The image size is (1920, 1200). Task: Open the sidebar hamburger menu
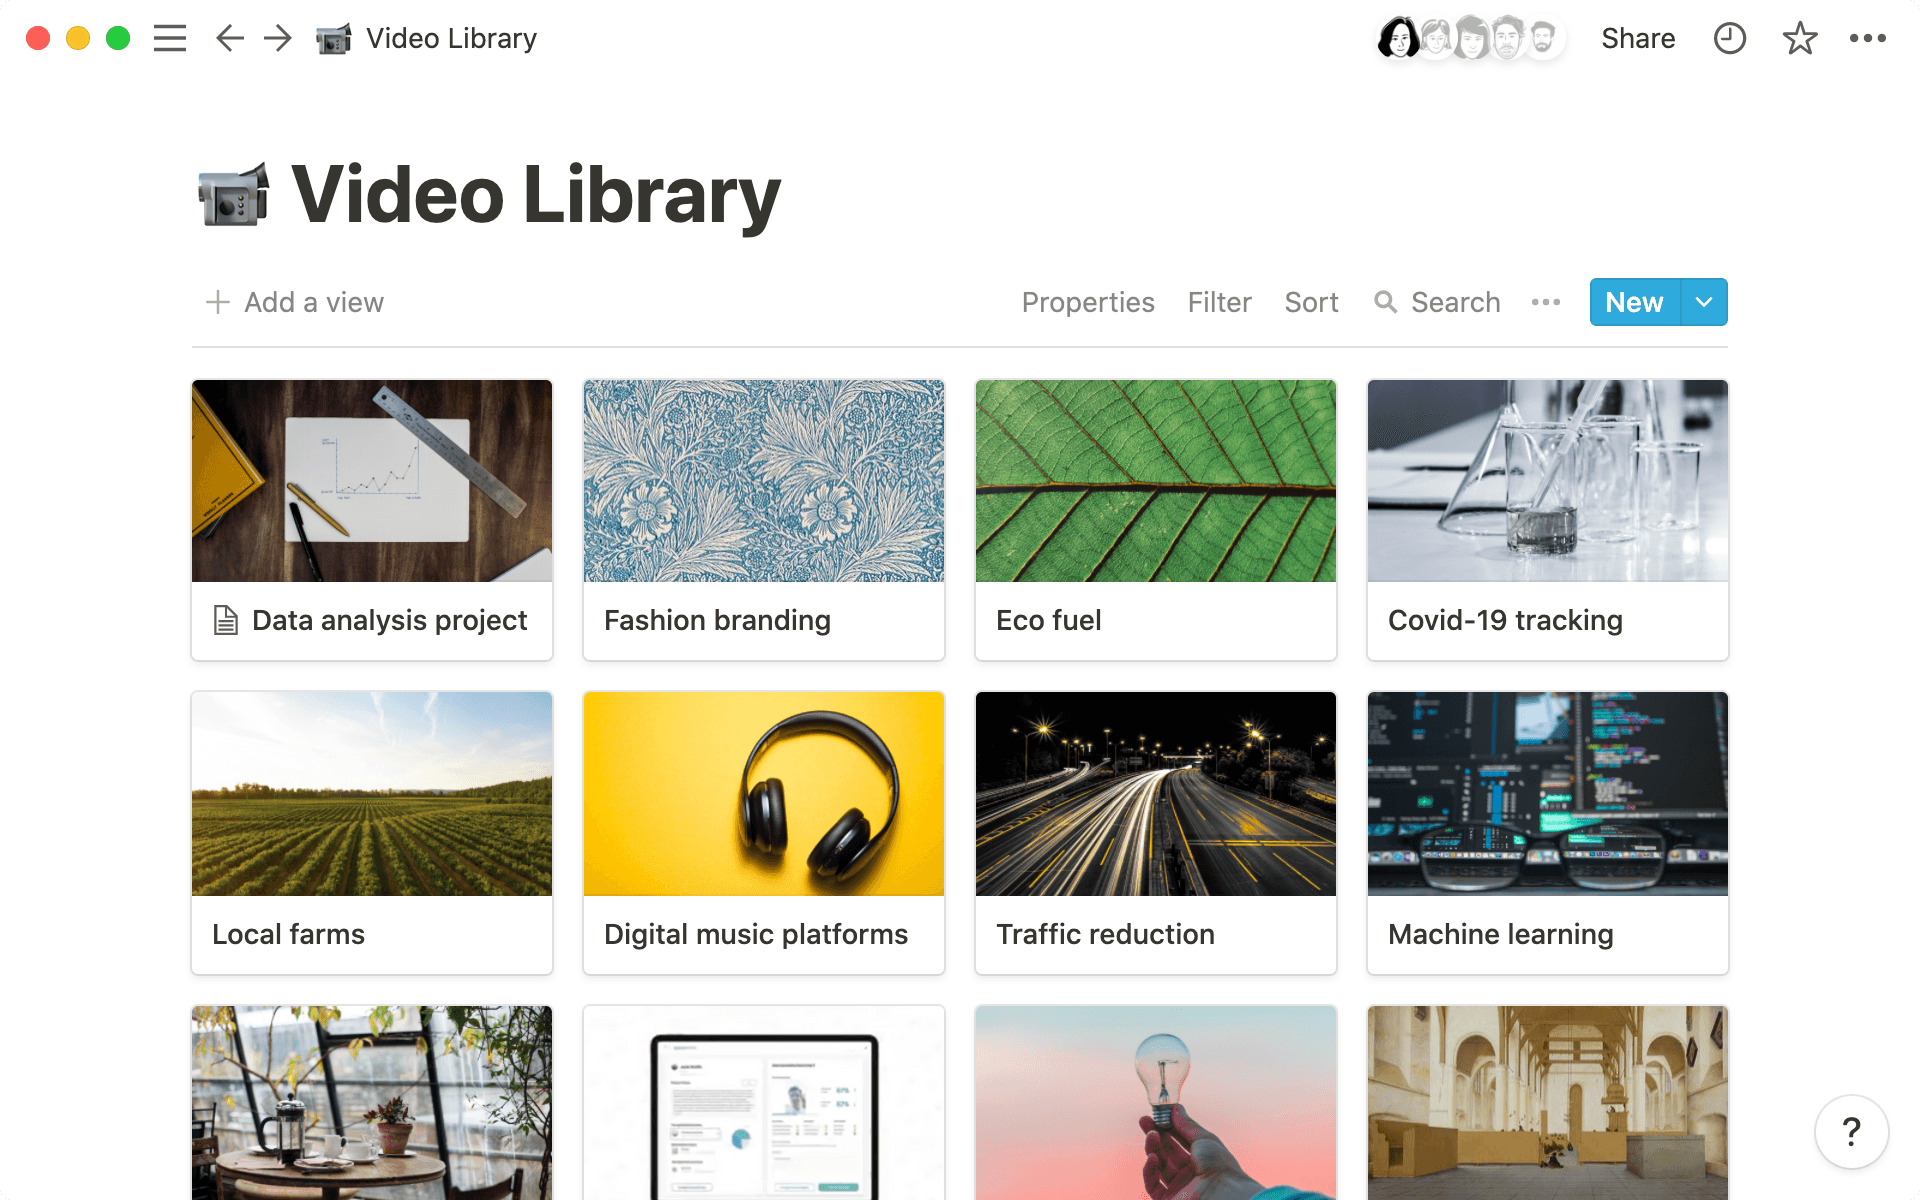point(170,38)
